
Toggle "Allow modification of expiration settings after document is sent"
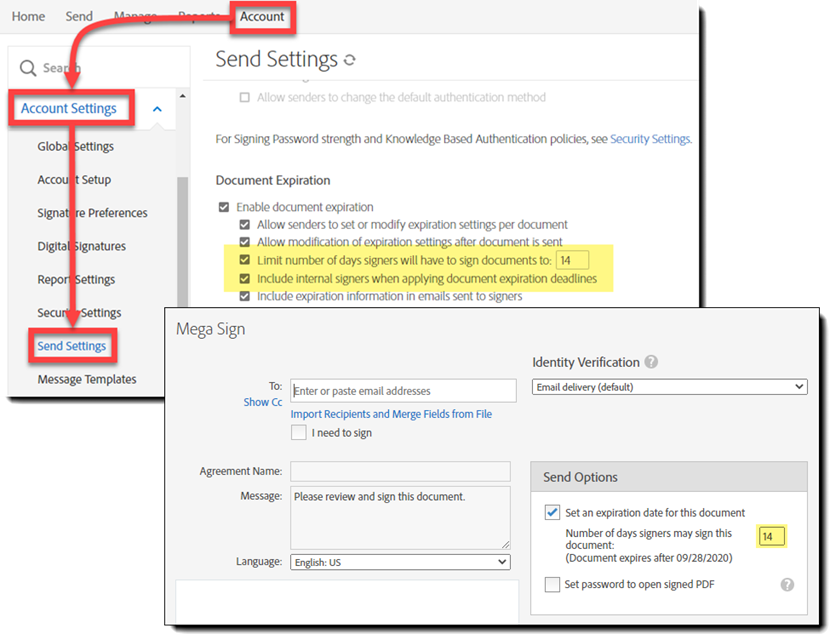(x=243, y=241)
